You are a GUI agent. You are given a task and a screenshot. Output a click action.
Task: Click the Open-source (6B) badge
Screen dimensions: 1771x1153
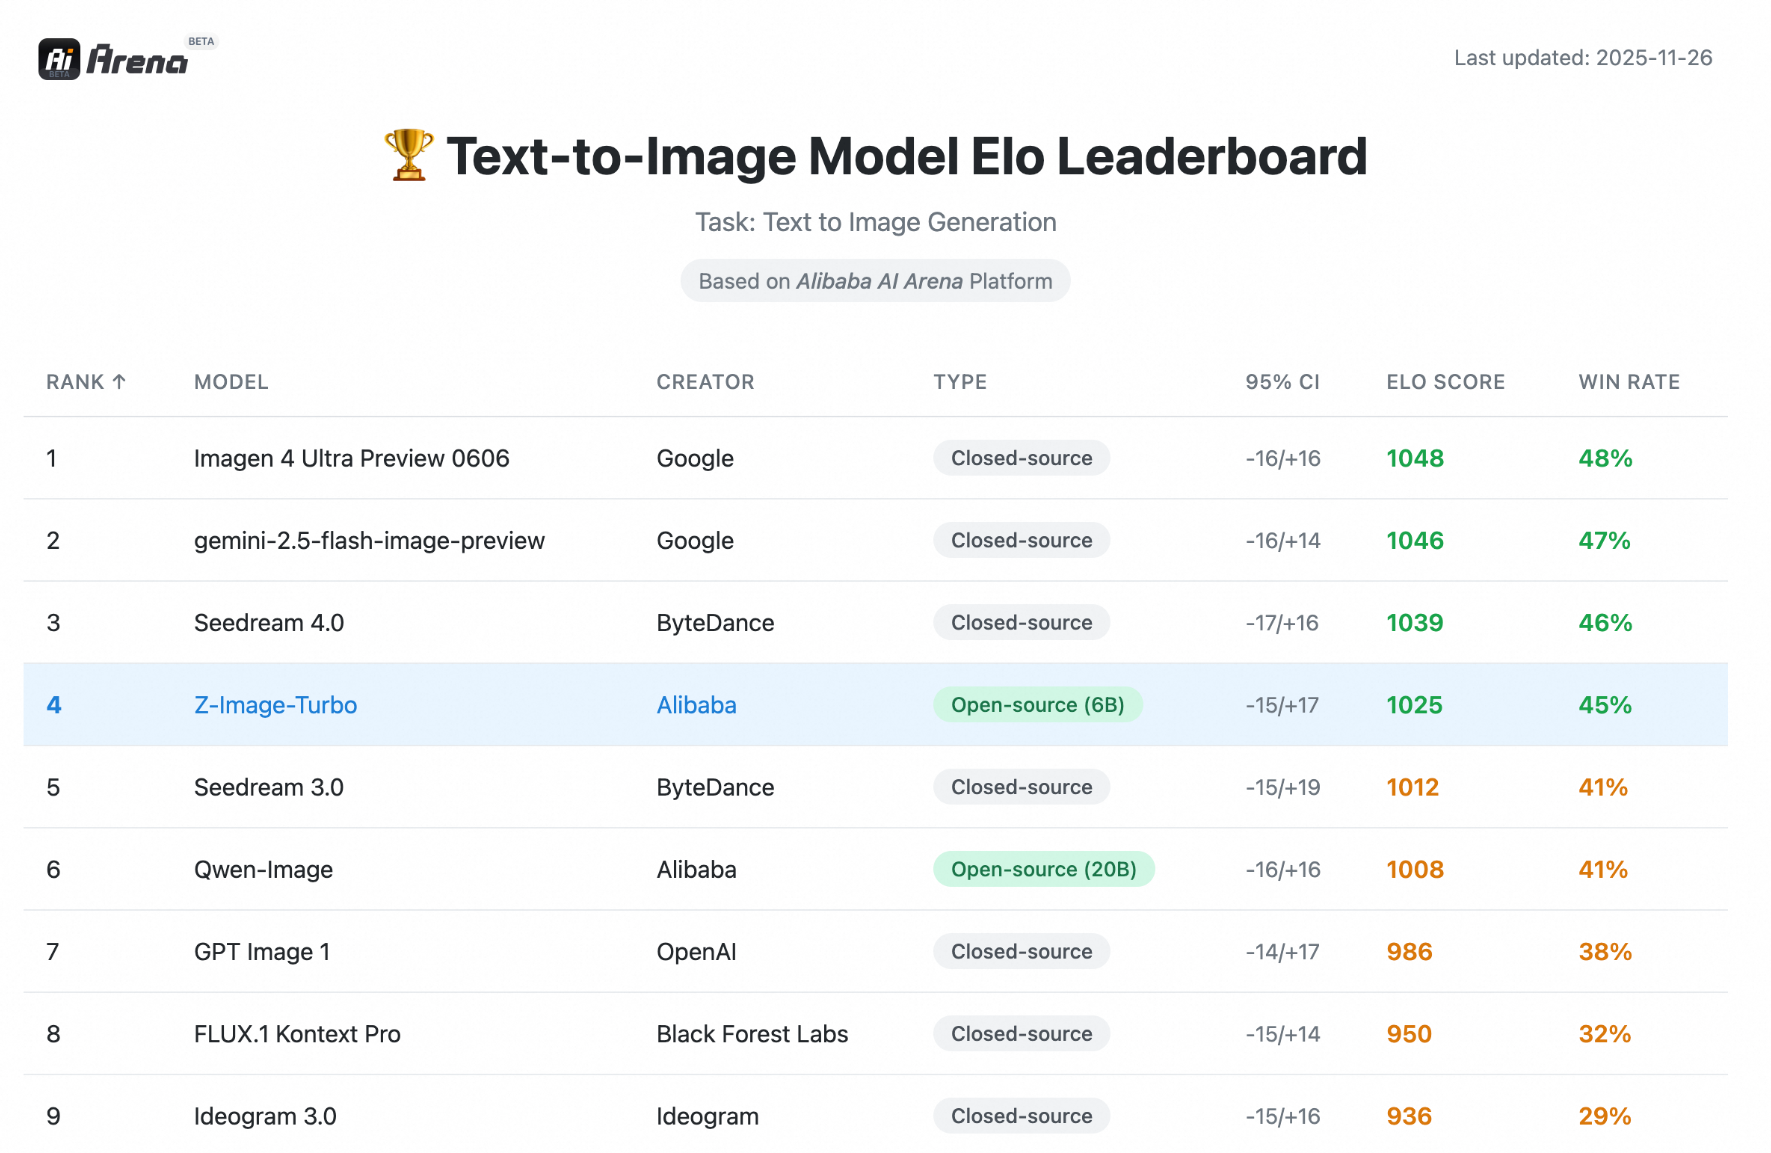[x=1037, y=705]
